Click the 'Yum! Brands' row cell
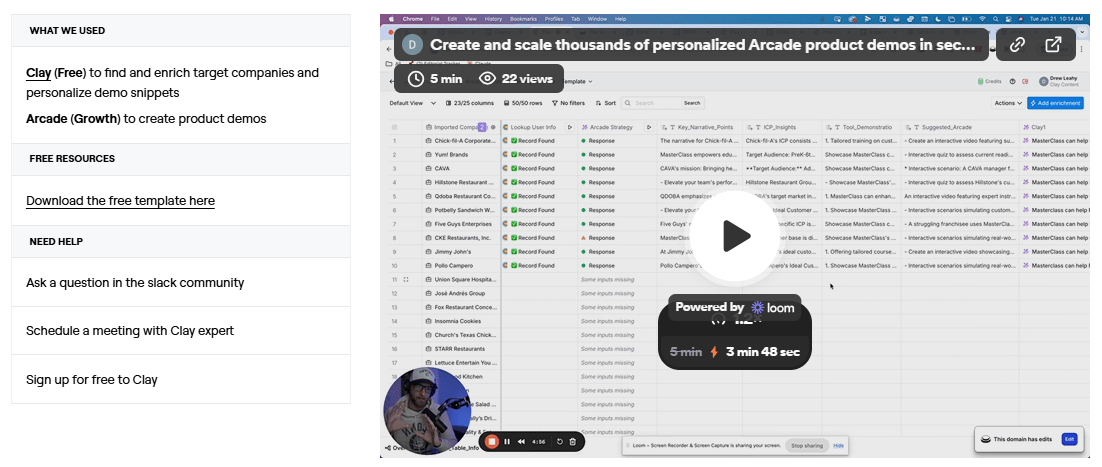Viewport: 1102px width, 467px height. point(462,155)
